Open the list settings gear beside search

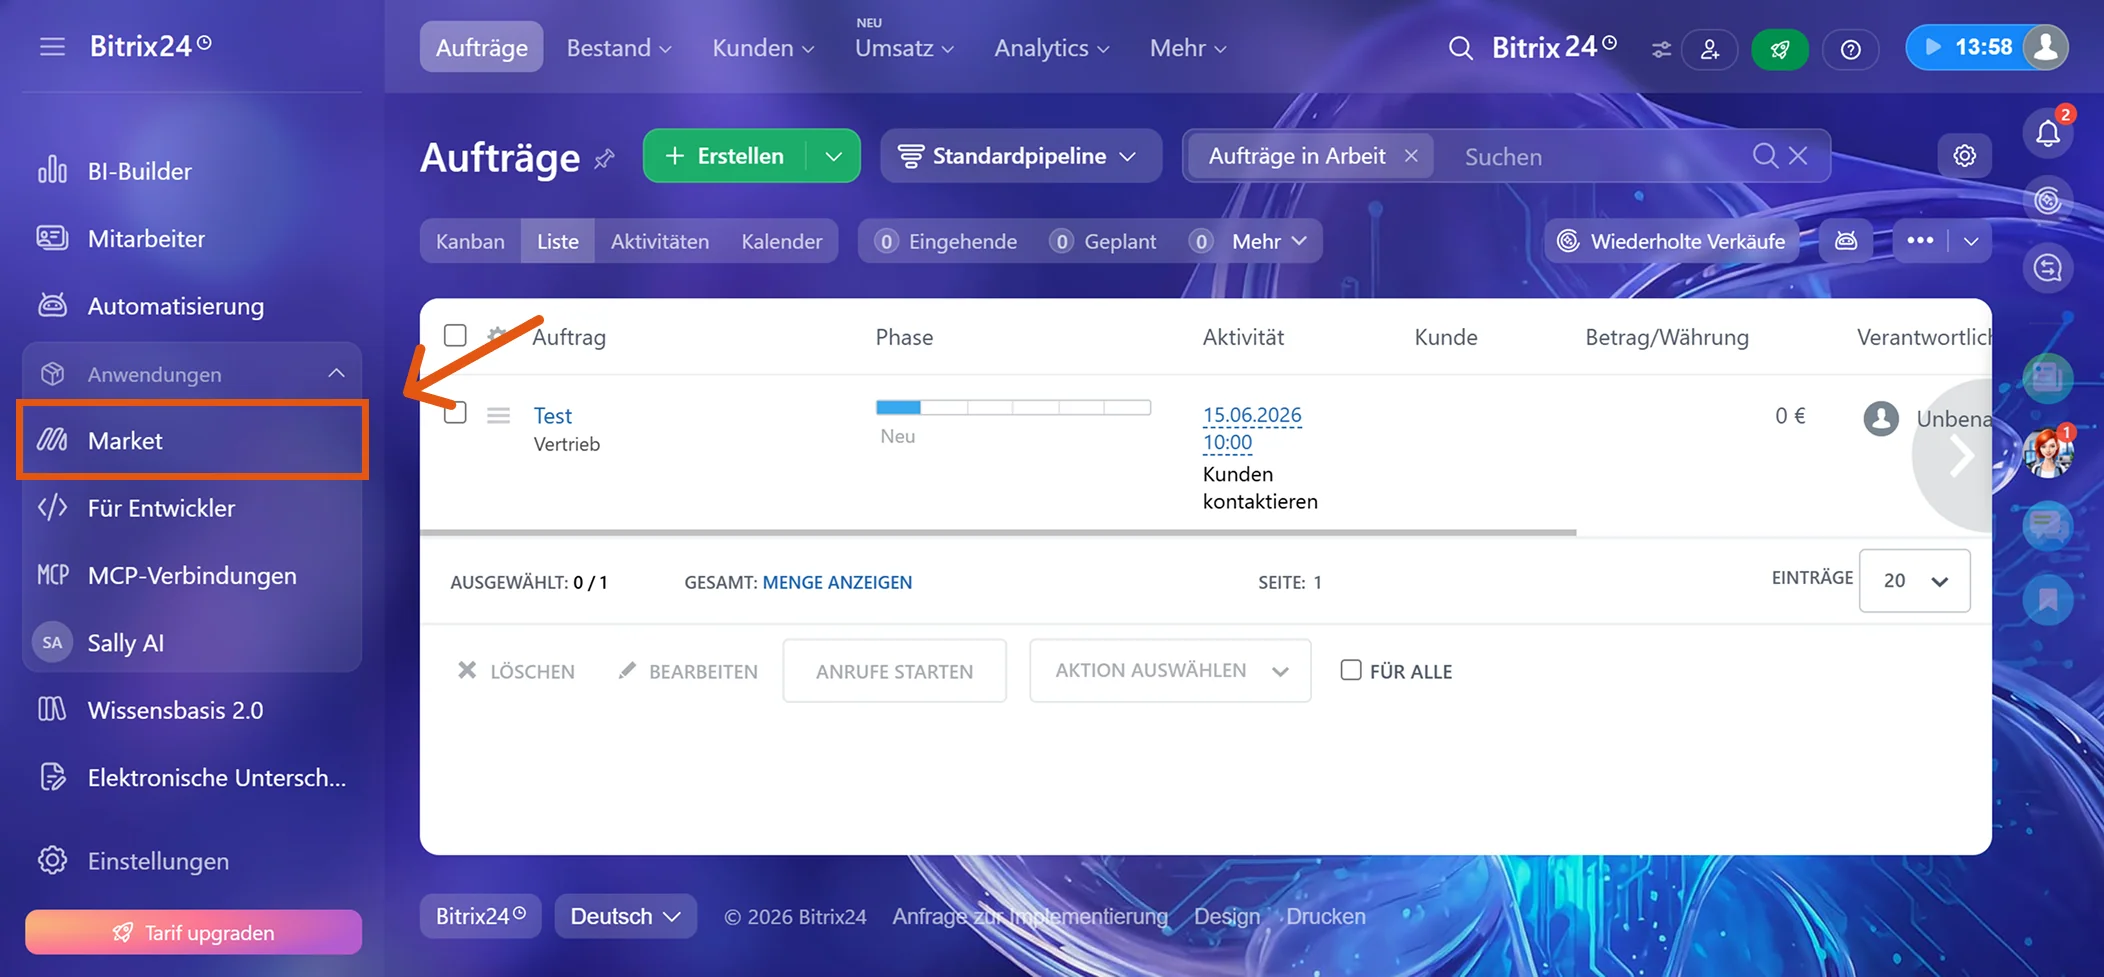(x=1964, y=156)
